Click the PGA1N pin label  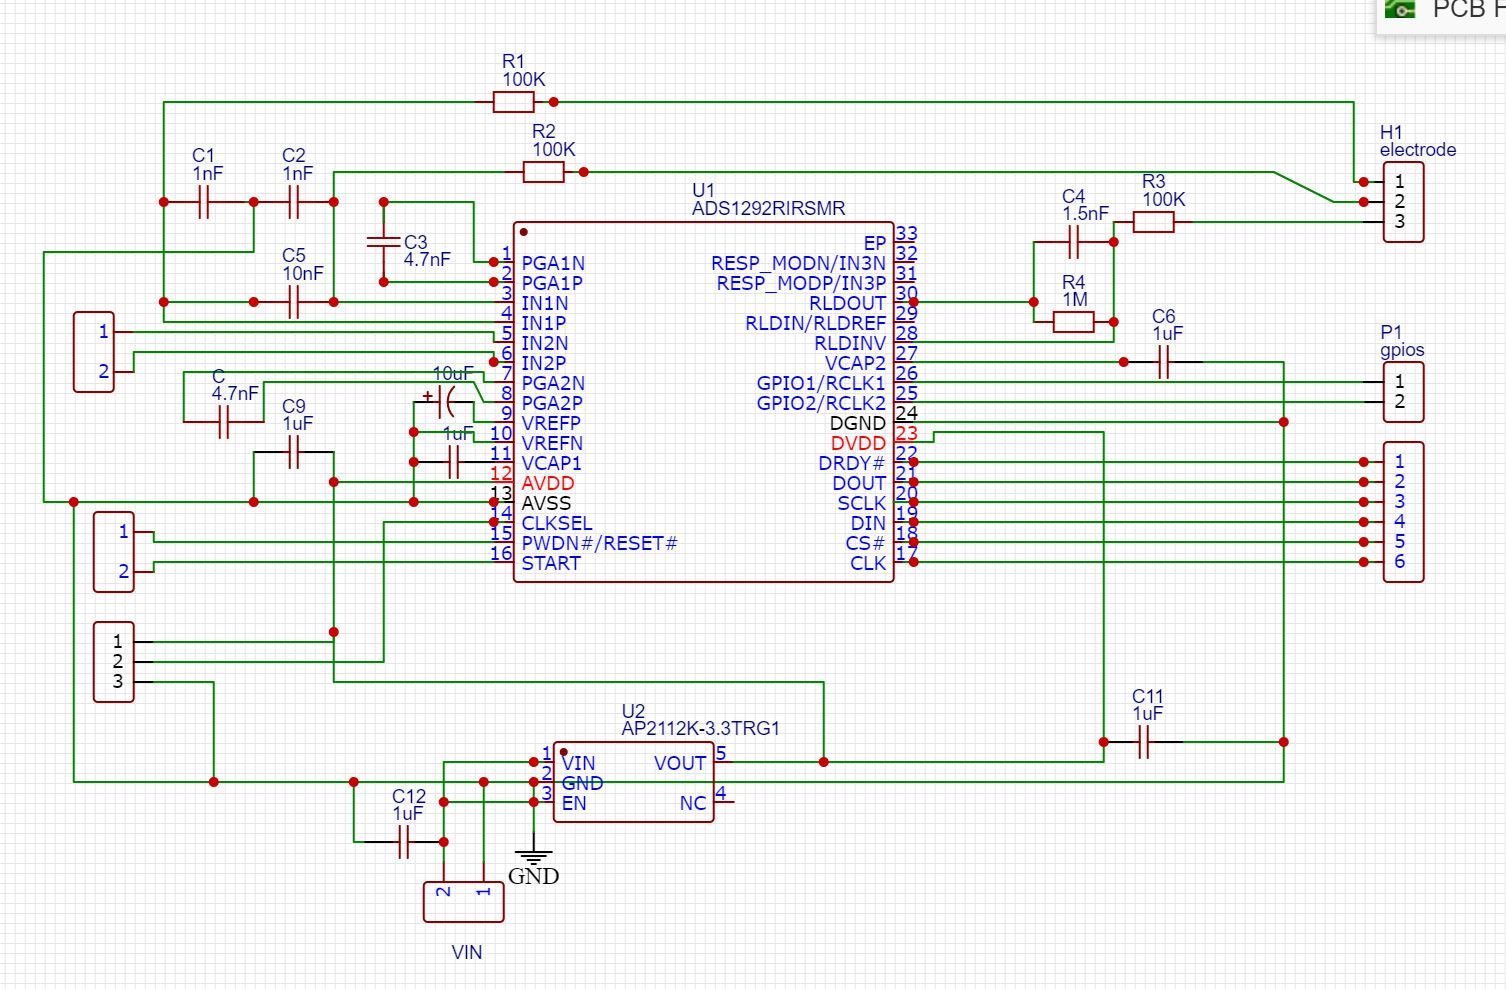[553, 263]
